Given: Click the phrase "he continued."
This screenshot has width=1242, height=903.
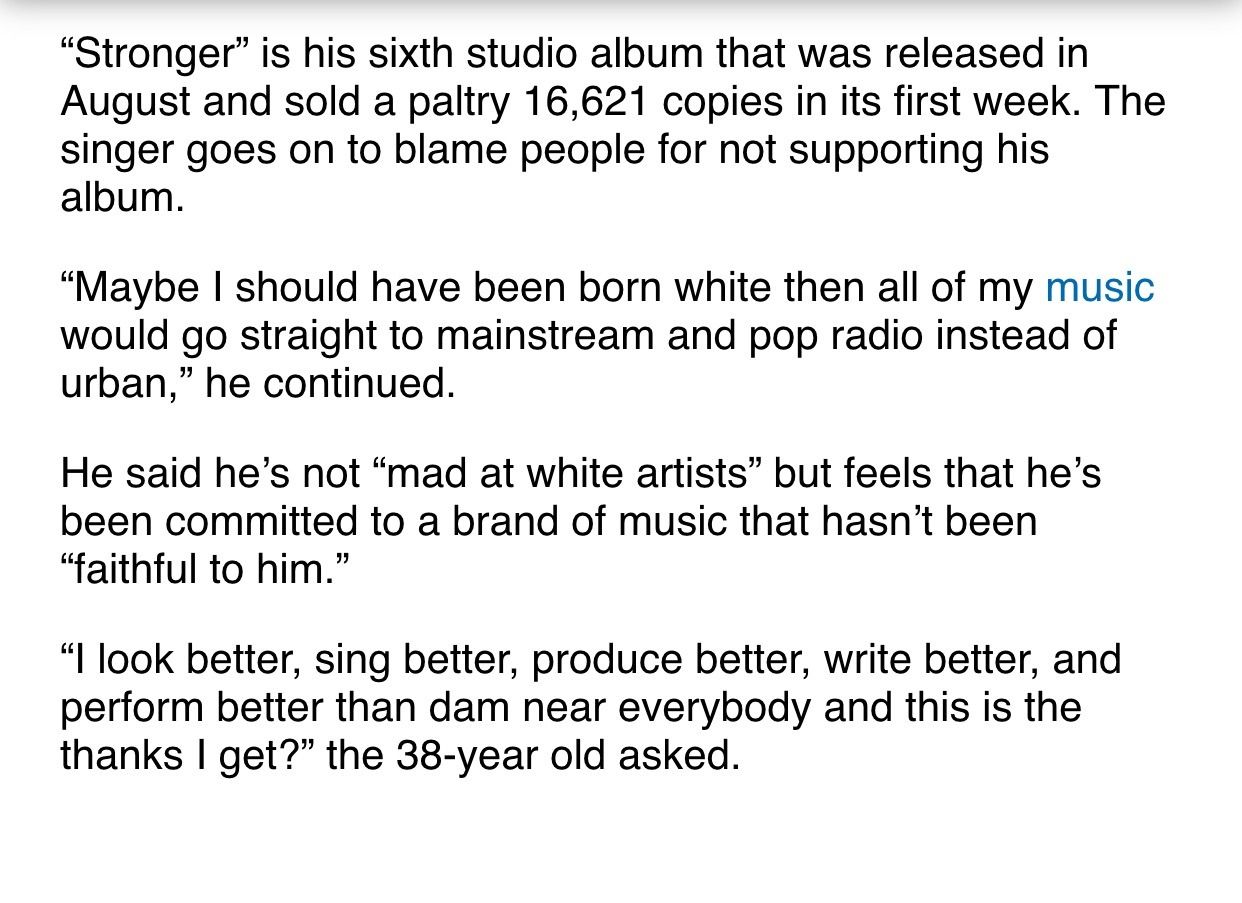Looking at the screenshot, I should point(331,384).
